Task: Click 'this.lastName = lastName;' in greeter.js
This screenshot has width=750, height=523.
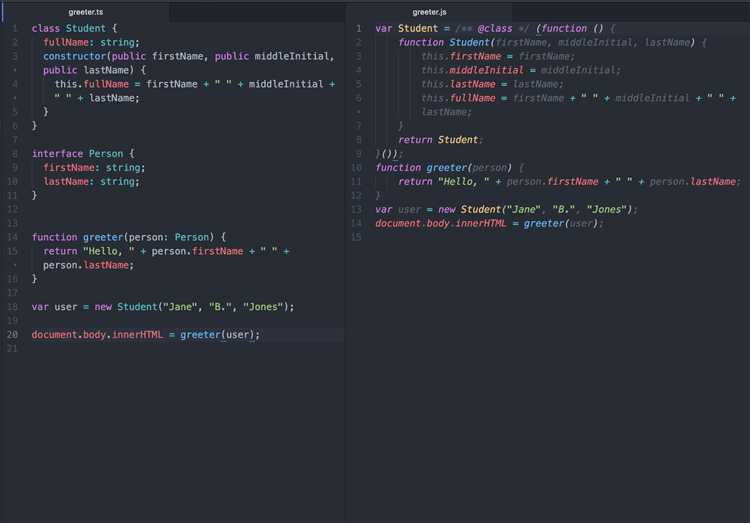Action: coord(492,84)
